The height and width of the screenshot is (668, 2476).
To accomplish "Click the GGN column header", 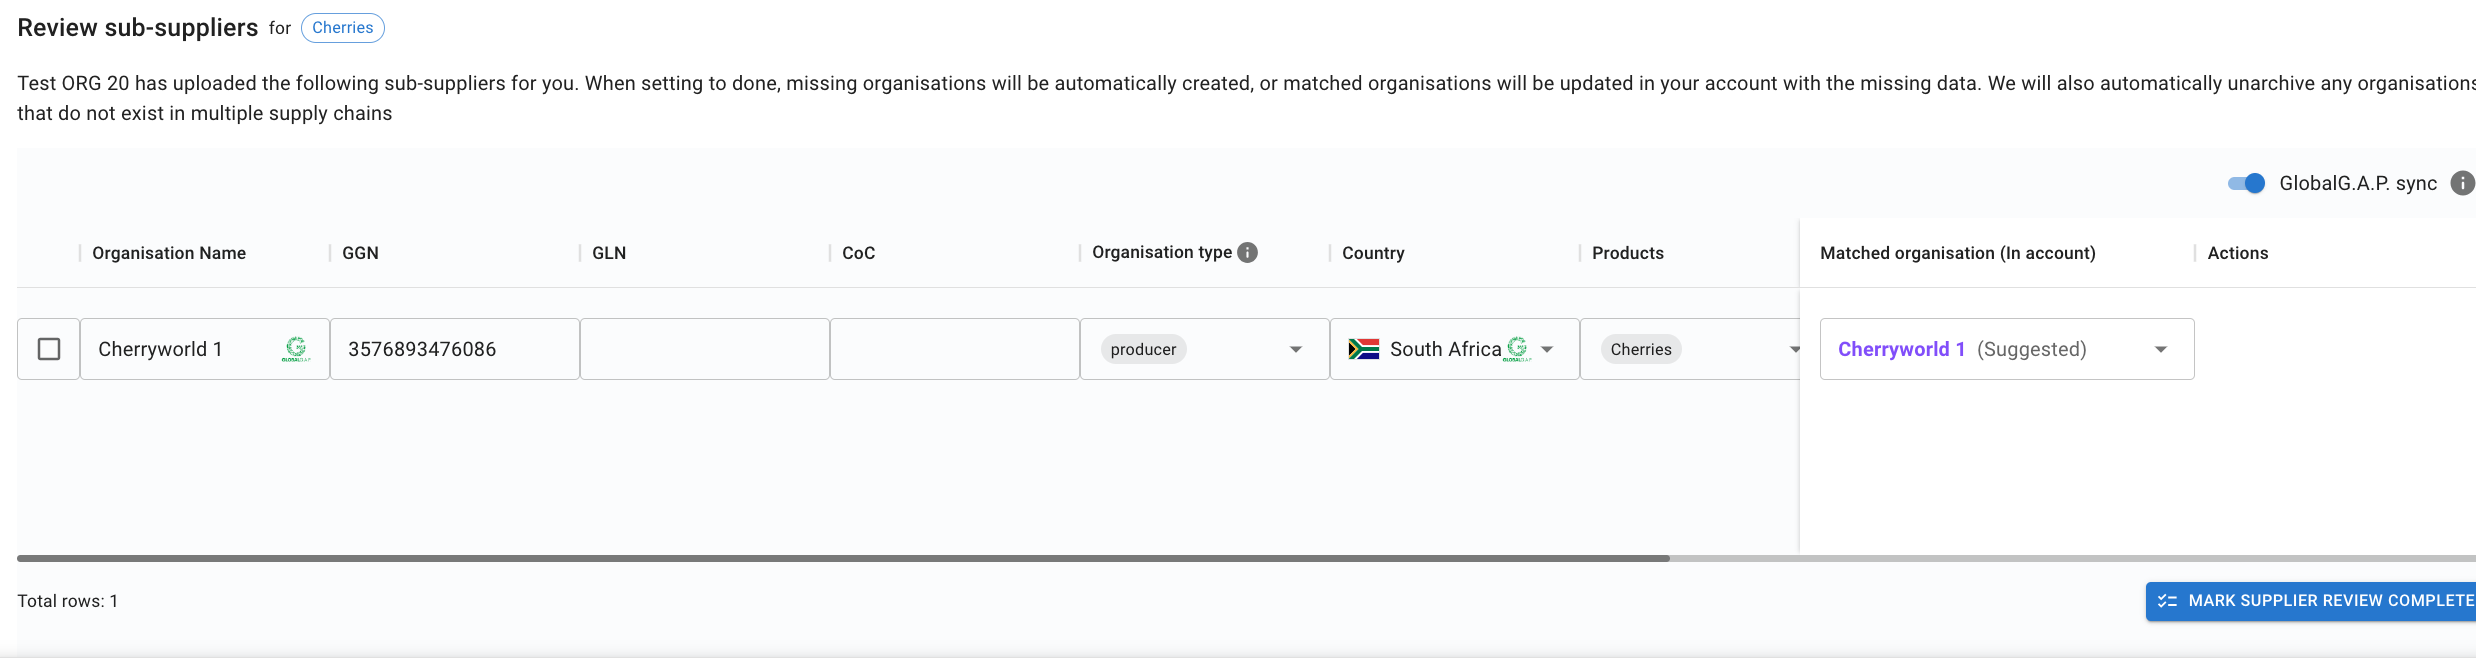I will [x=360, y=253].
